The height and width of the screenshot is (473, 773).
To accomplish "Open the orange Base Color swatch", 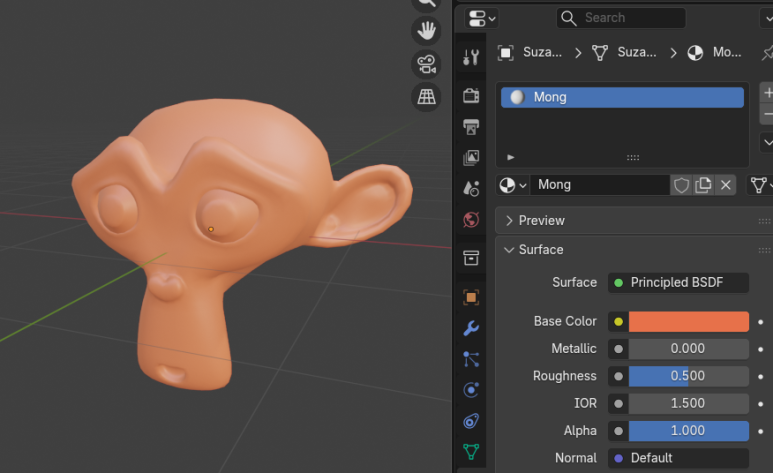I will click(689, 322).
